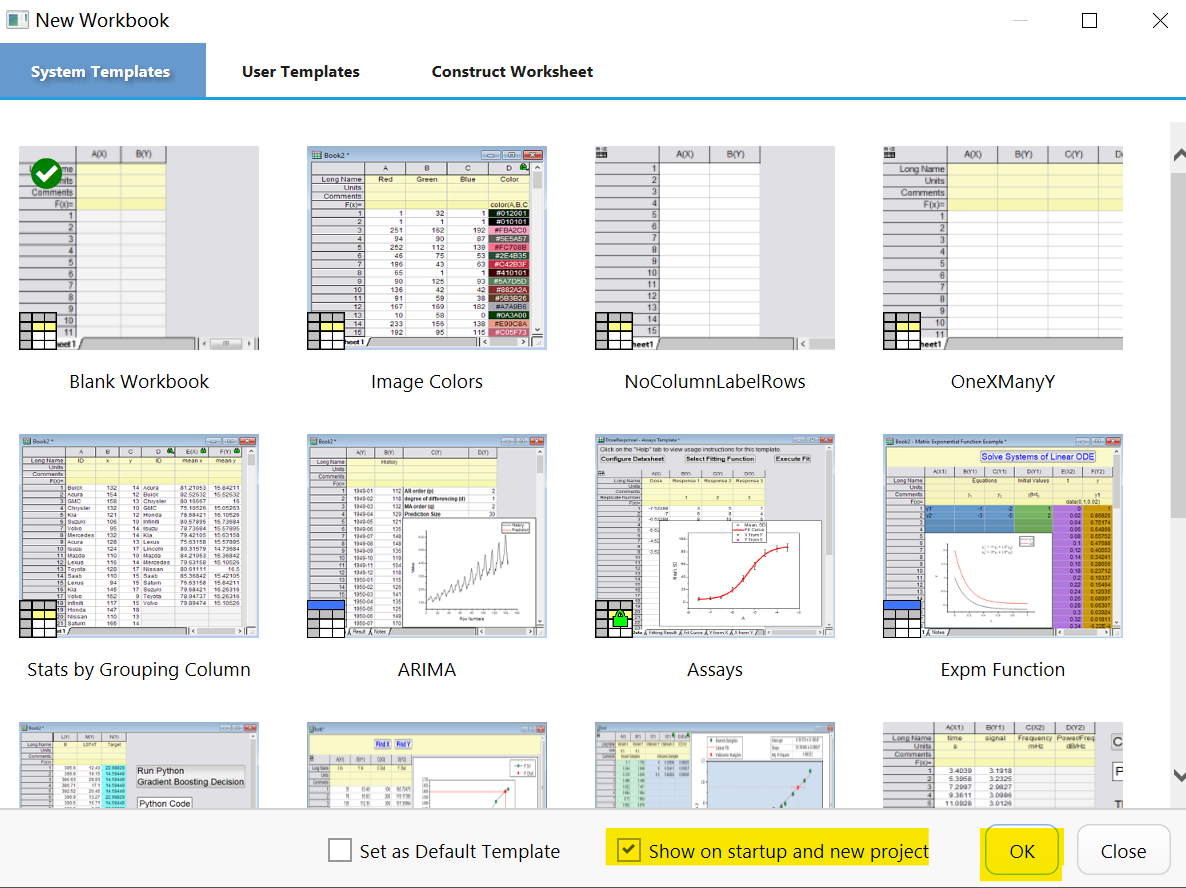Click the workbook icon on Image Colors thumbnail

tap(326, 331)
